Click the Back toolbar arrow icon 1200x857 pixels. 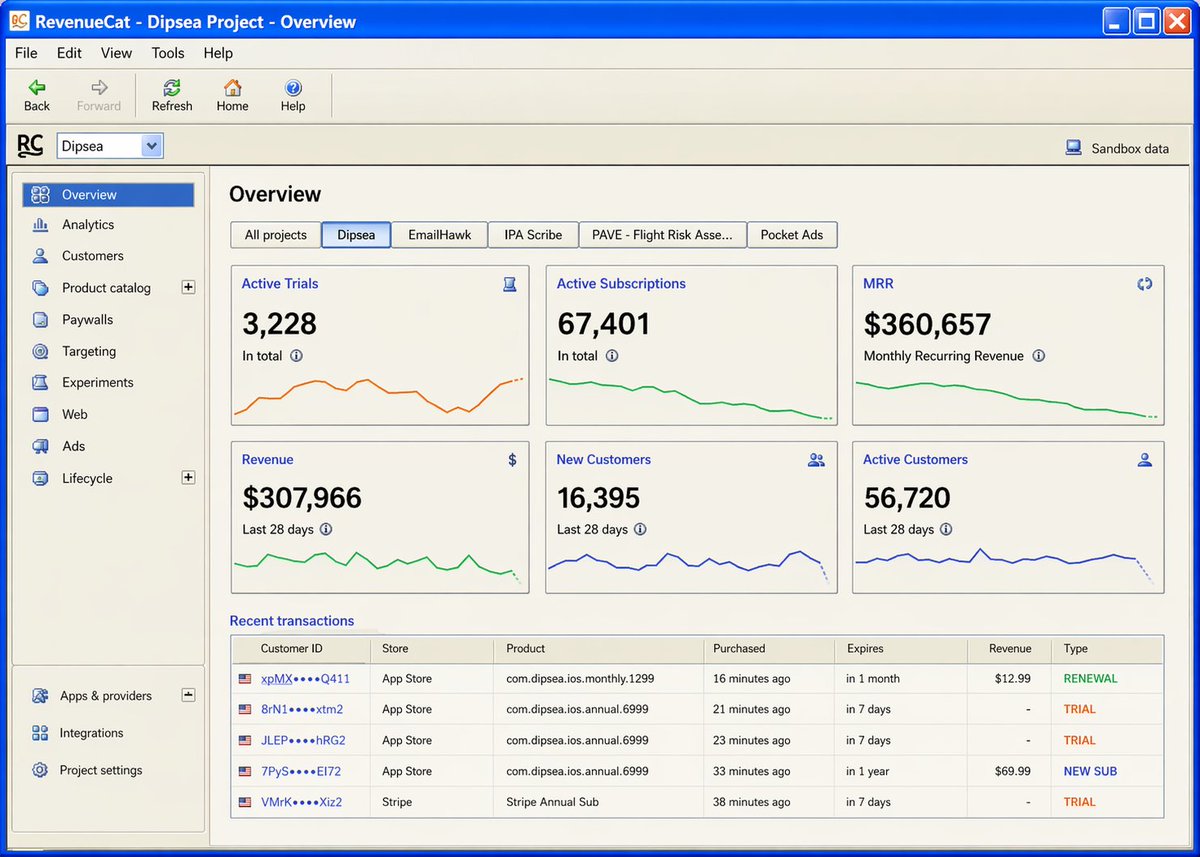point(37,87)
